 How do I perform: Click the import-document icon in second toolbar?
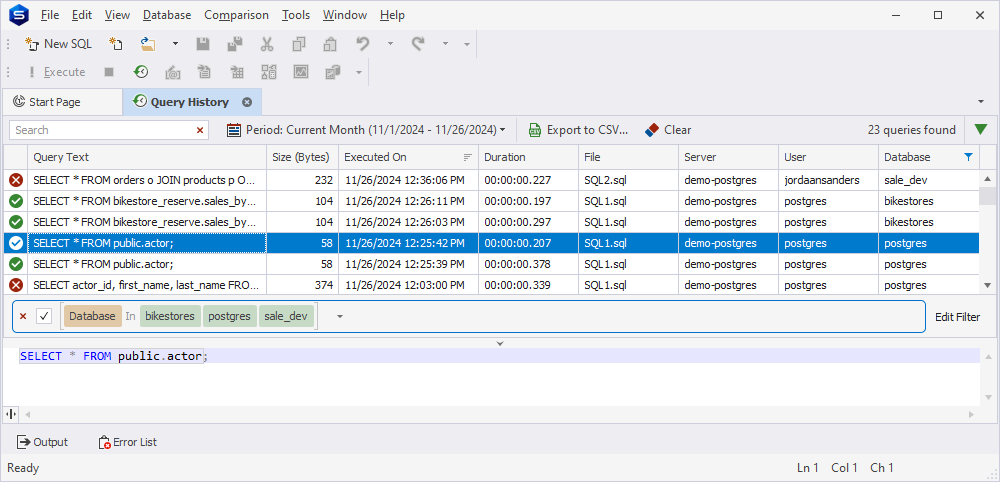[x=205, y=72]
